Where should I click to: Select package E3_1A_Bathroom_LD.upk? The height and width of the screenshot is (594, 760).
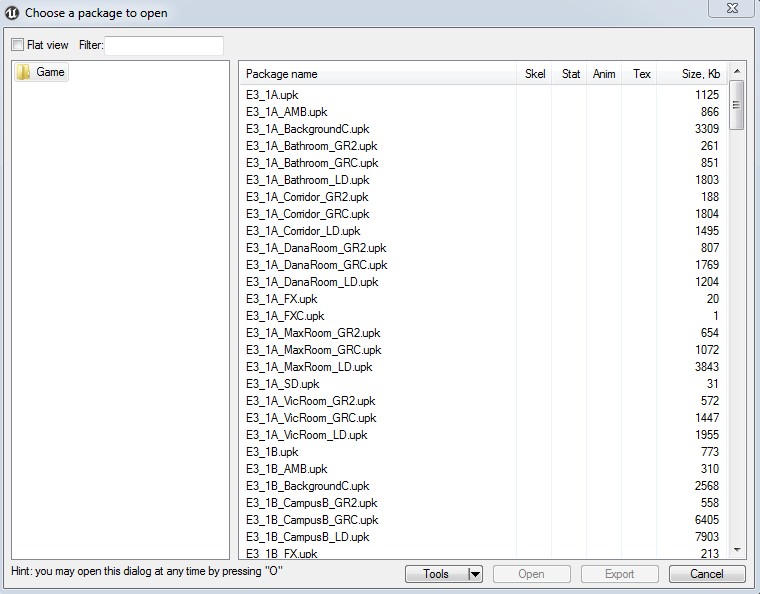tap(483, 180)
